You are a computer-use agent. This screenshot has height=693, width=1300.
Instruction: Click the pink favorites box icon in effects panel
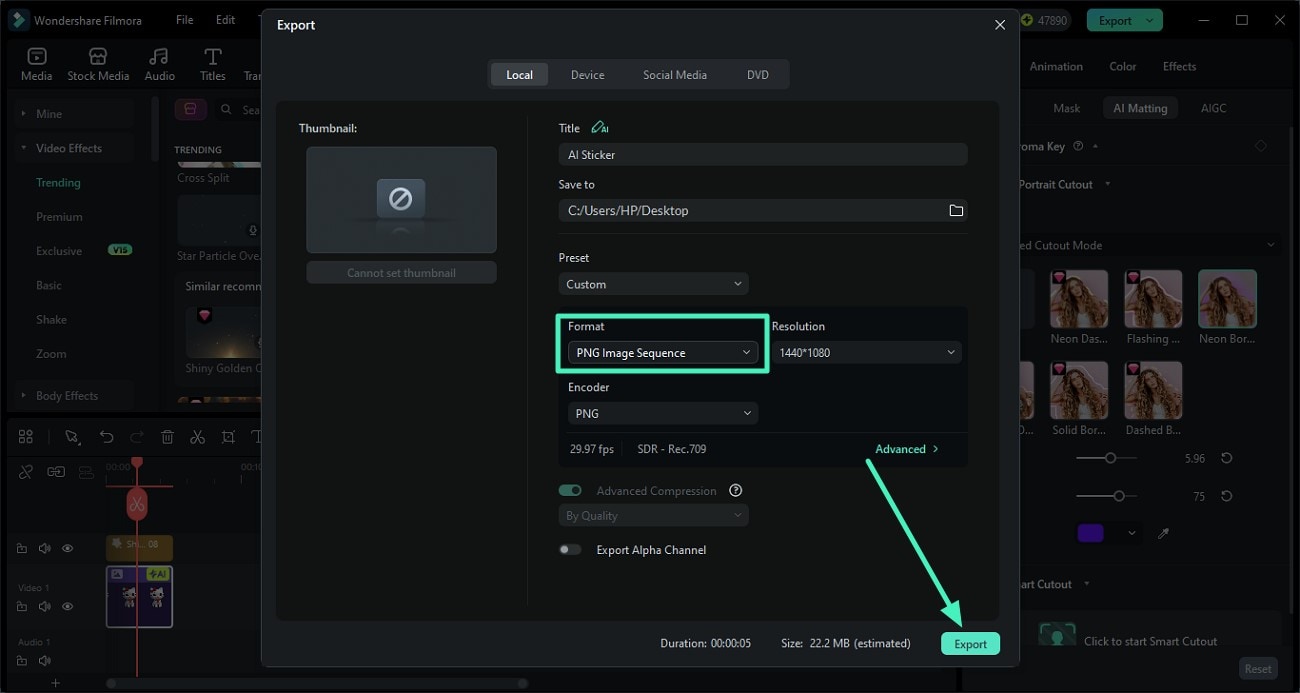191,109
